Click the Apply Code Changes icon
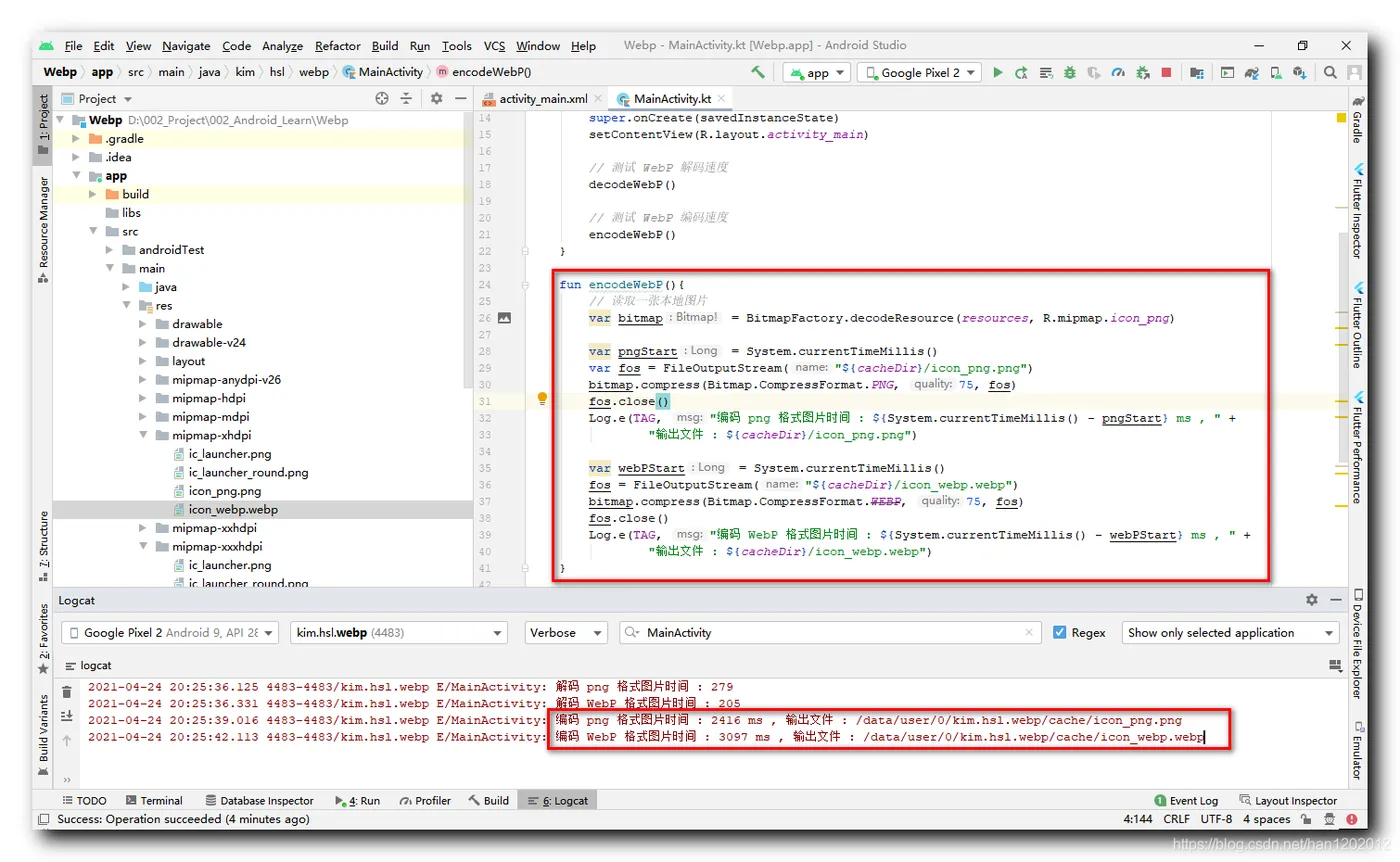The image size is (1400, 862). click(x=1046, y=72)
